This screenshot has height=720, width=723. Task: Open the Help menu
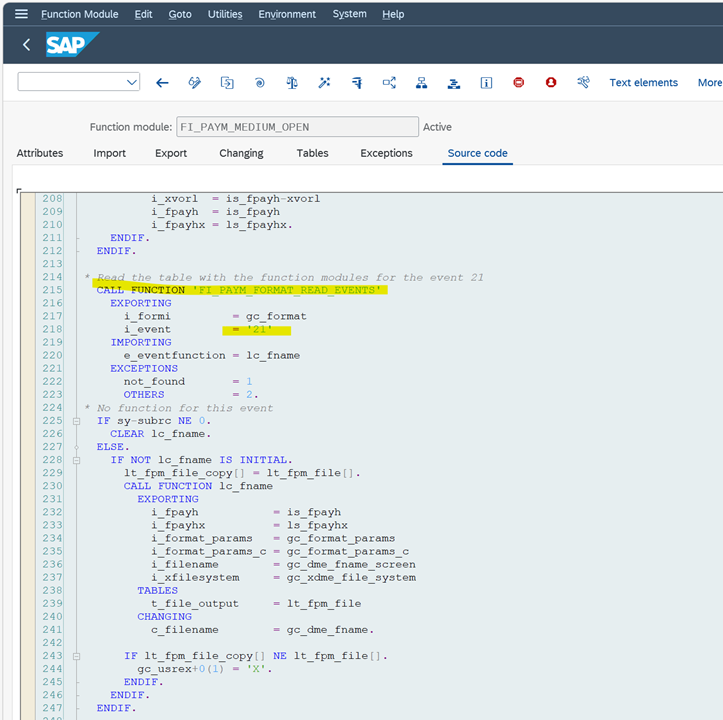coord(393,14)
